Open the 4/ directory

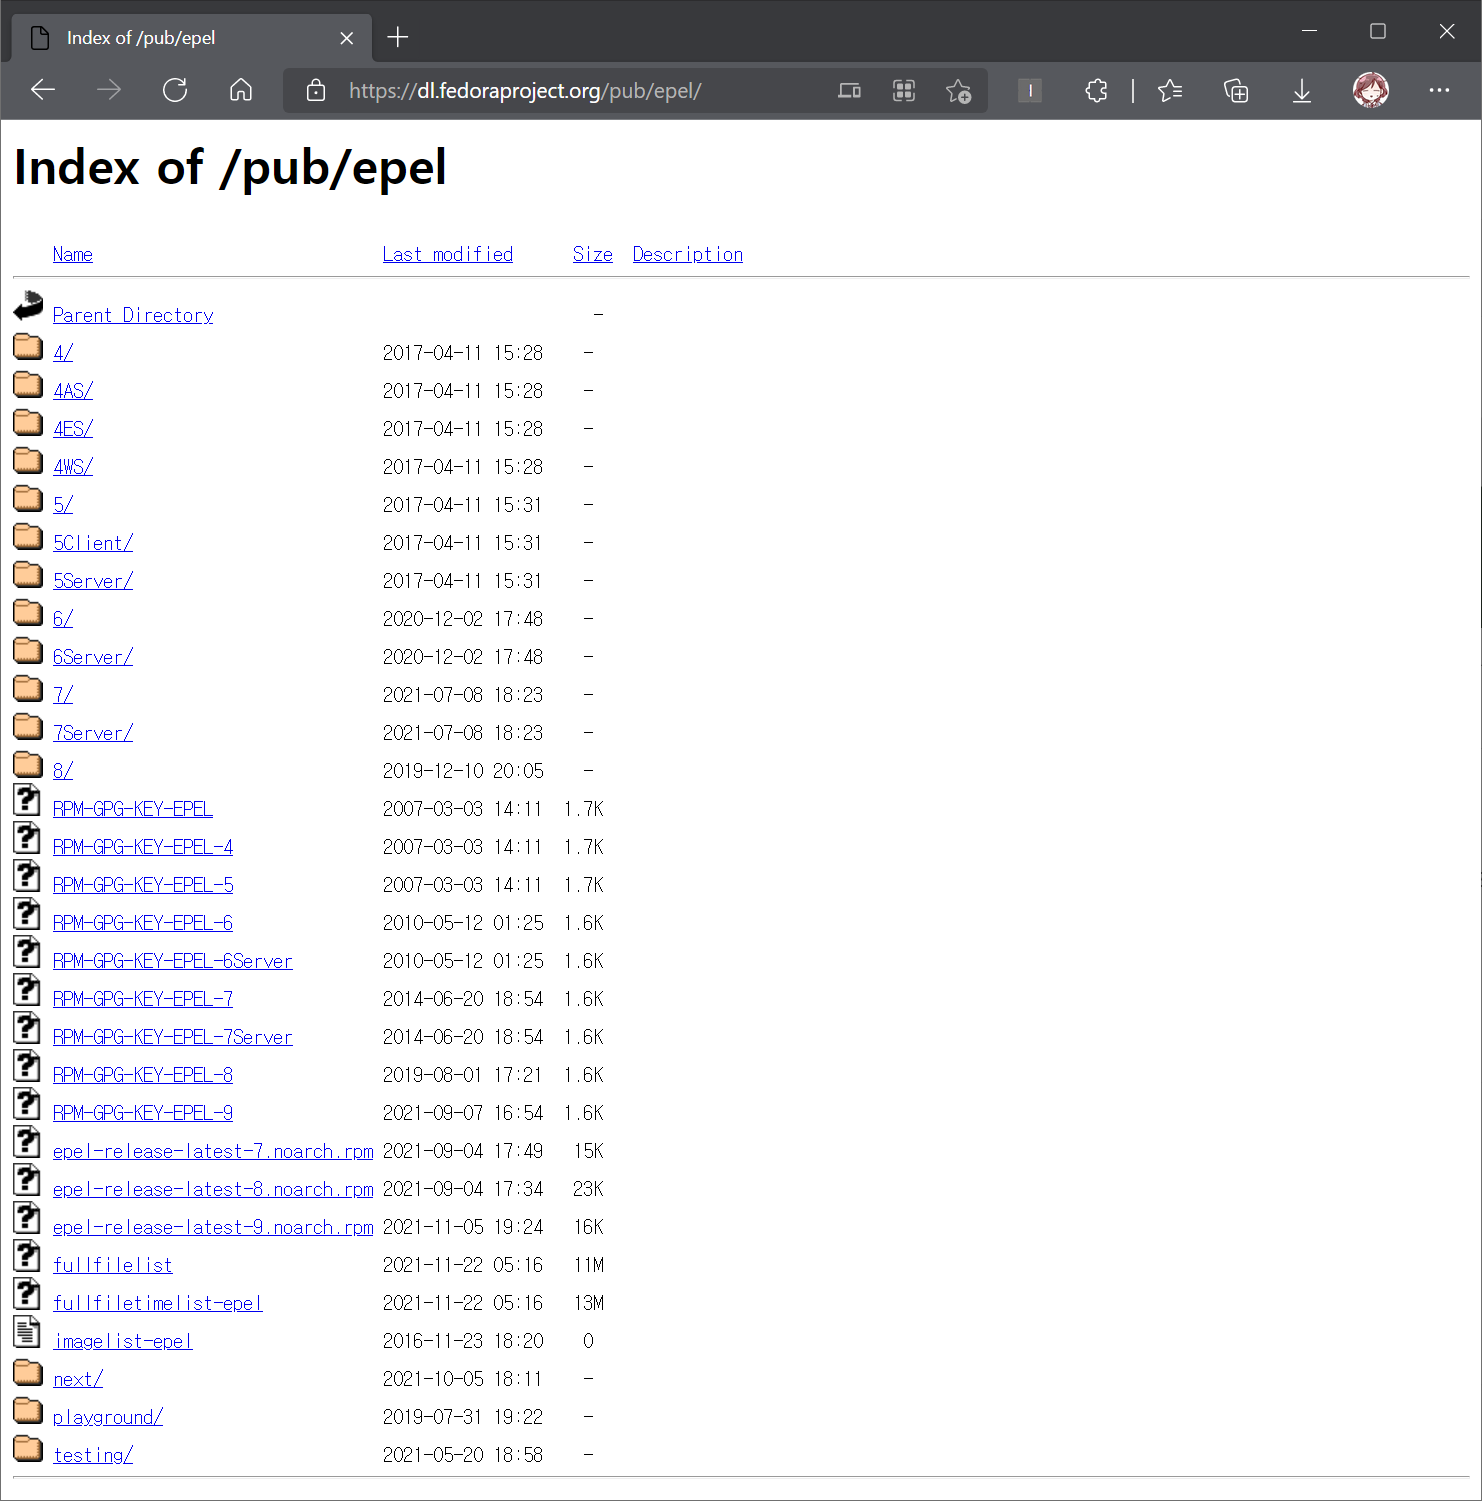pyautogui.click(x=63, y=353)
